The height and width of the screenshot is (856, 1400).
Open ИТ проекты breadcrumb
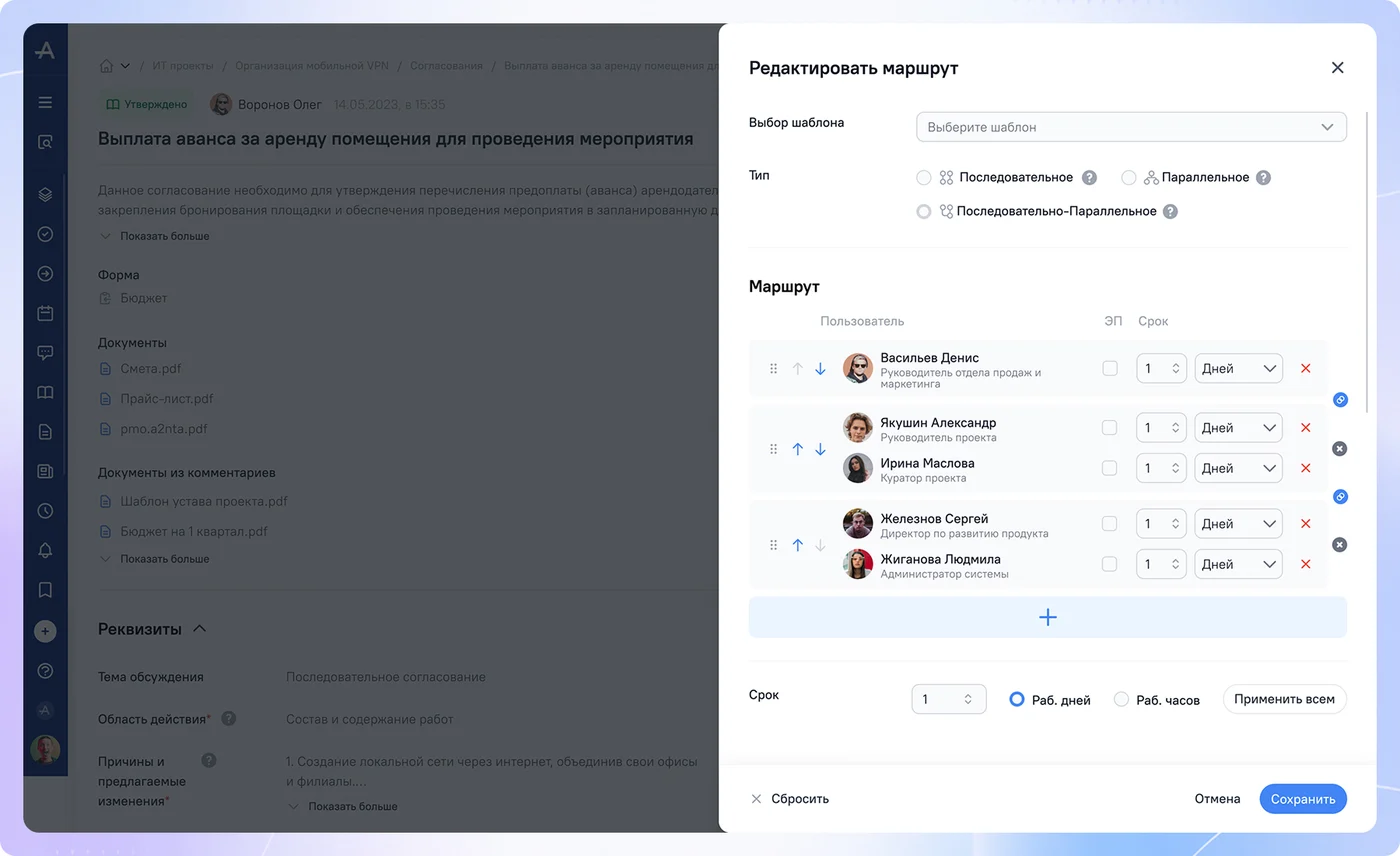click(182, 66)
